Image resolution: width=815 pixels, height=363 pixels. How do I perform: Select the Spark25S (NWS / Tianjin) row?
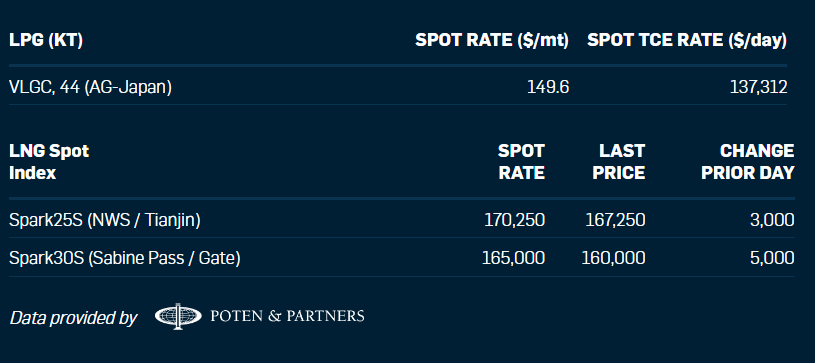click(402, 220)
